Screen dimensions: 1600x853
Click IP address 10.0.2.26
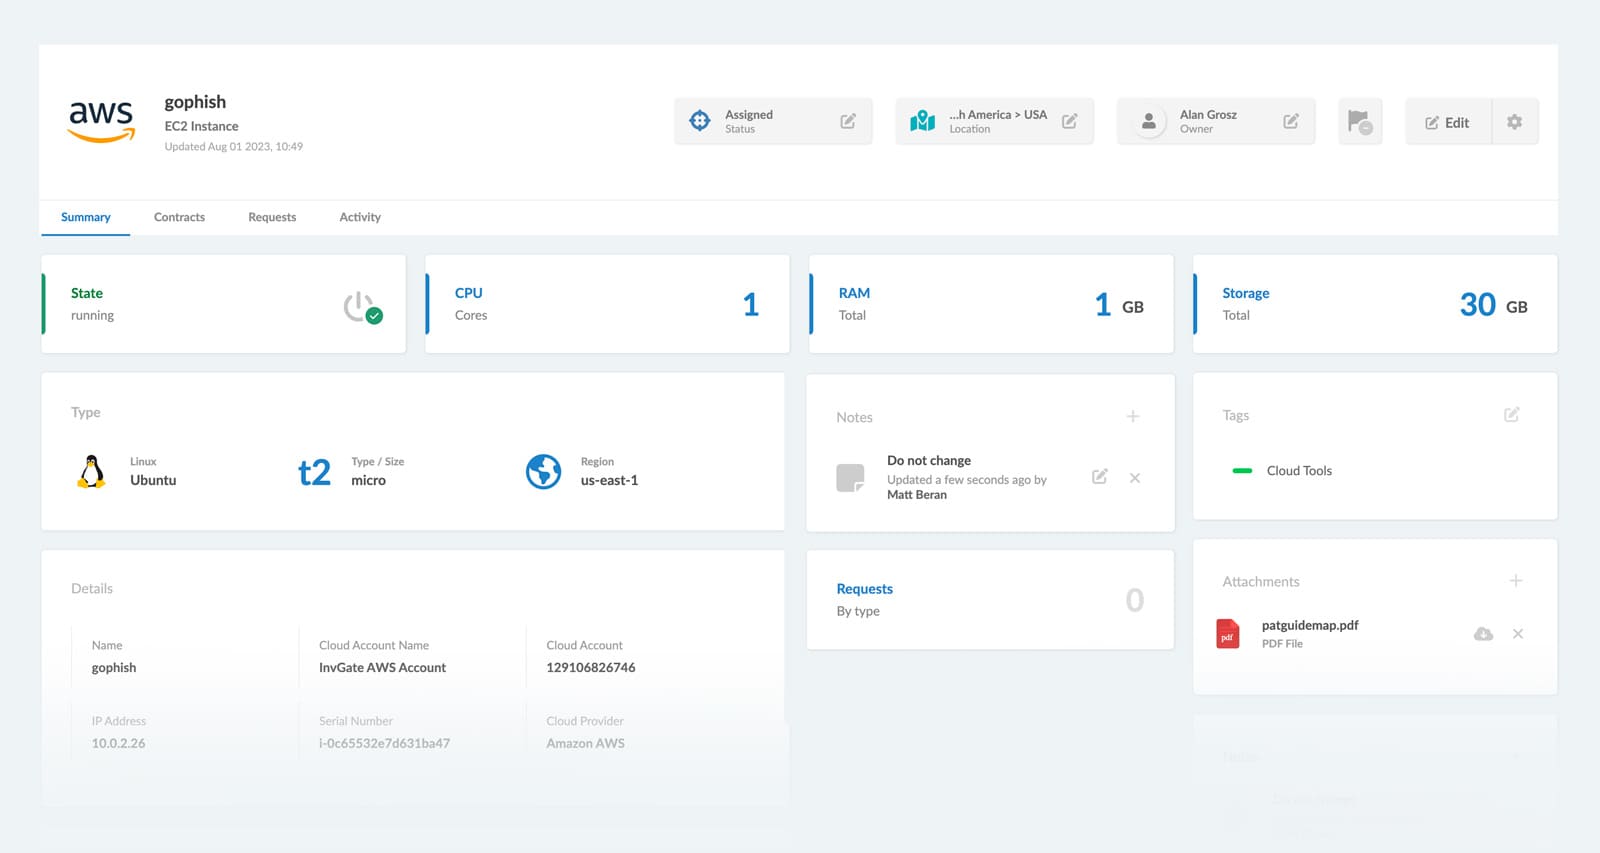click(x=118, y=743)
